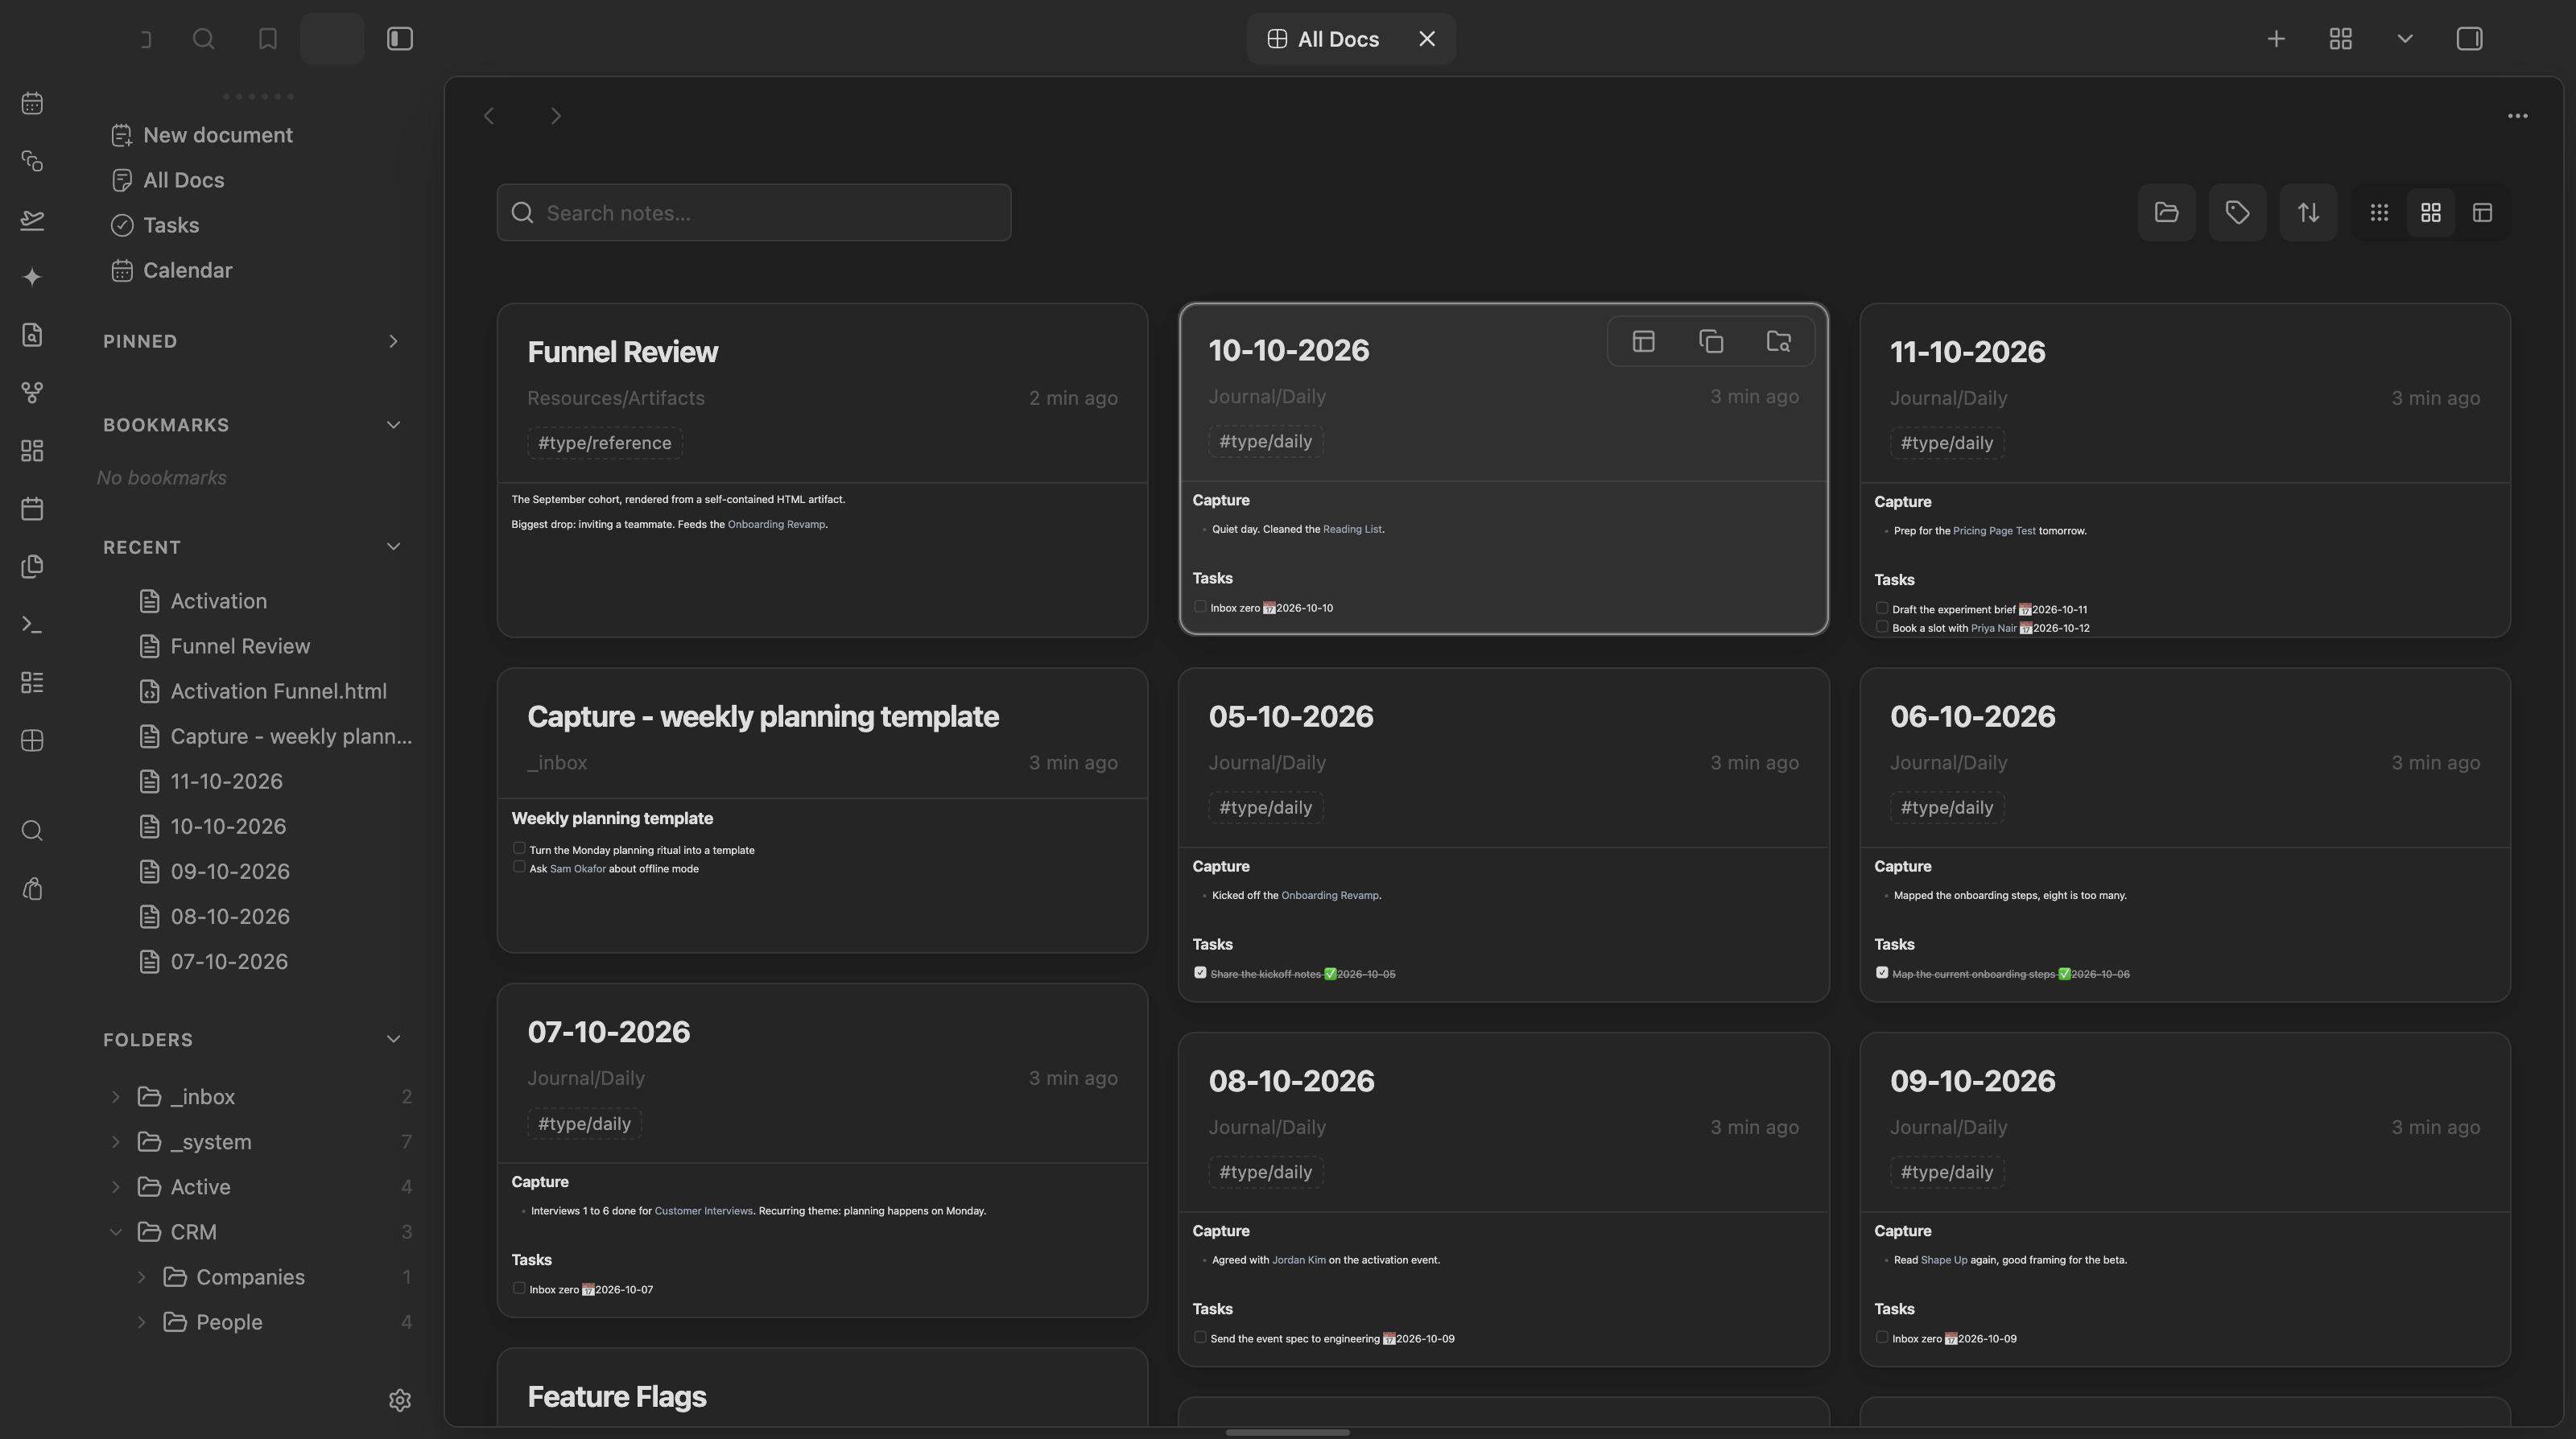Viewport: 2576px width, 1439px height.
Task: Check the 'Inbox zero 2026-10-10' task
Action: point(1200,607)
